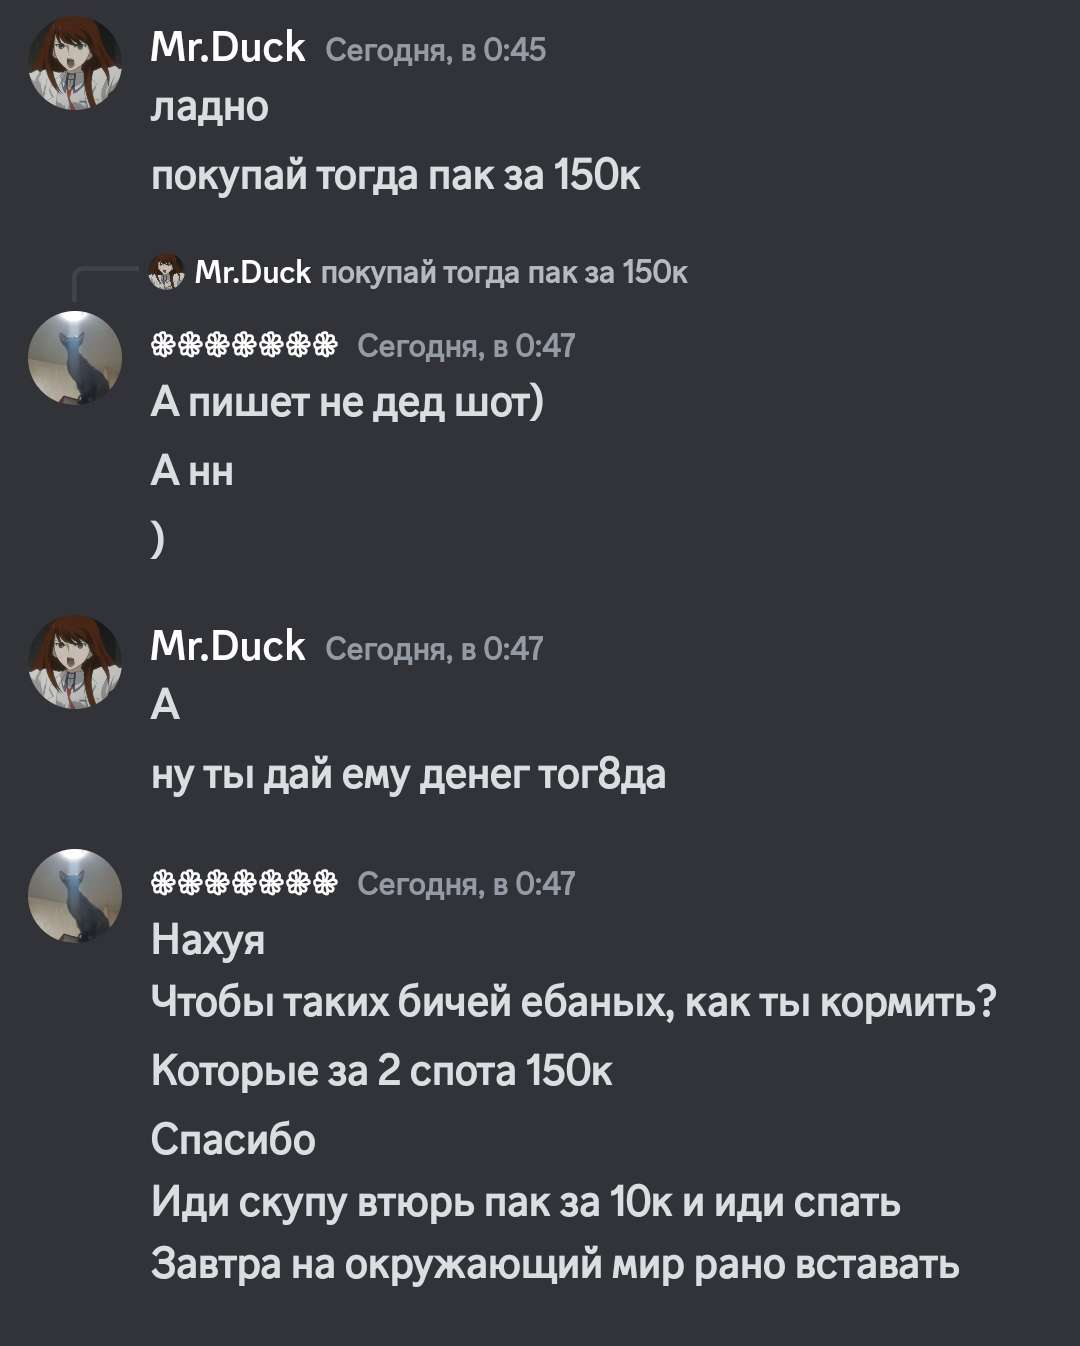Image resolution: width=1080 pixels, height=1346 pixels.
Task: Select the message "покупай тогда пак за 150к"
Action: tap(395, 175)
